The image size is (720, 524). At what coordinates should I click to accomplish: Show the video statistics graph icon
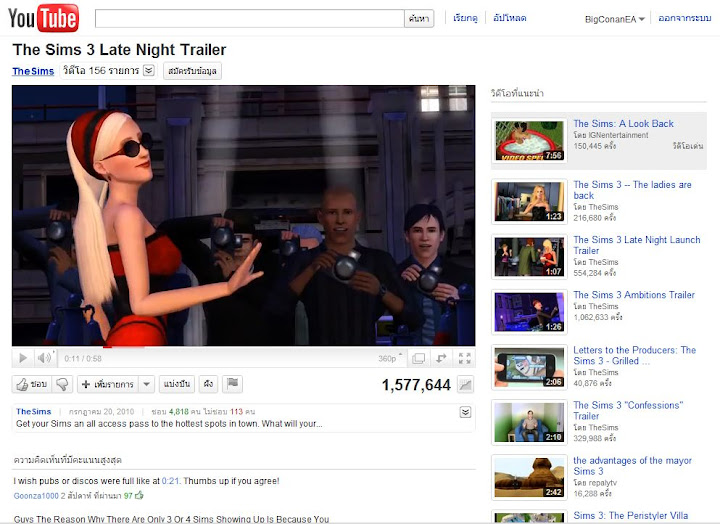[465, 385]
